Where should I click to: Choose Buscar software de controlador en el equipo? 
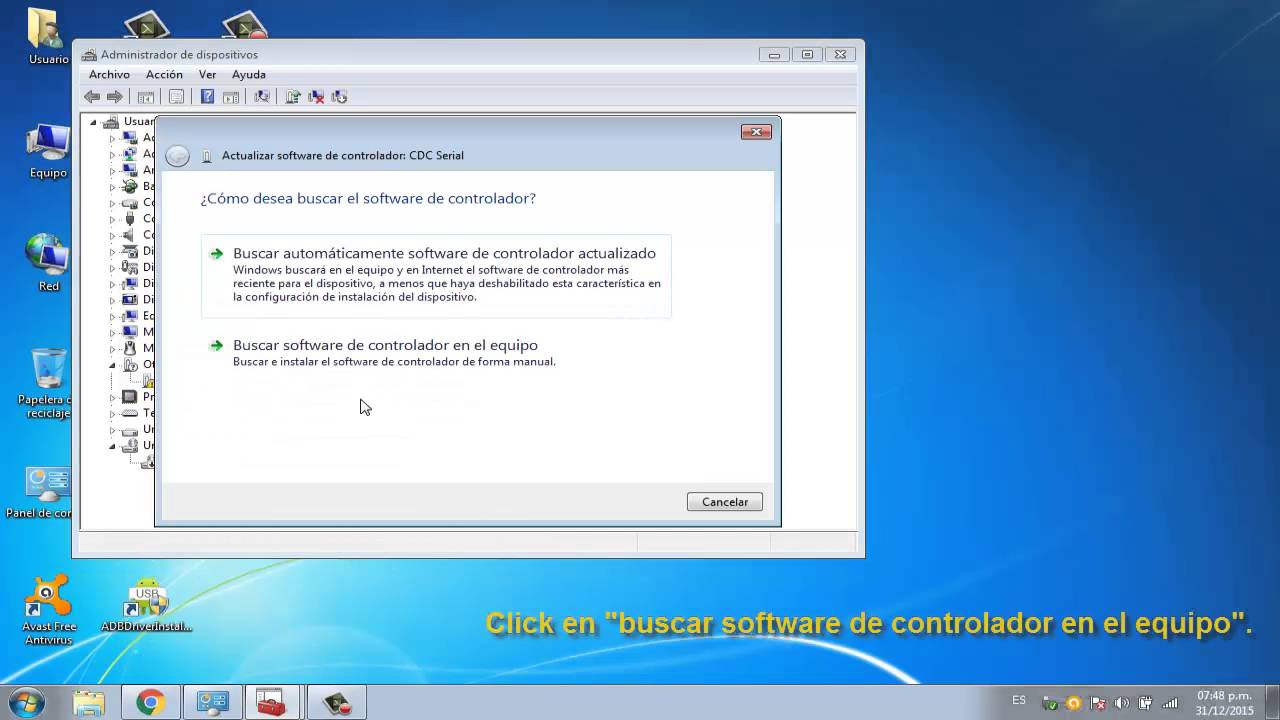click(436, 352)
